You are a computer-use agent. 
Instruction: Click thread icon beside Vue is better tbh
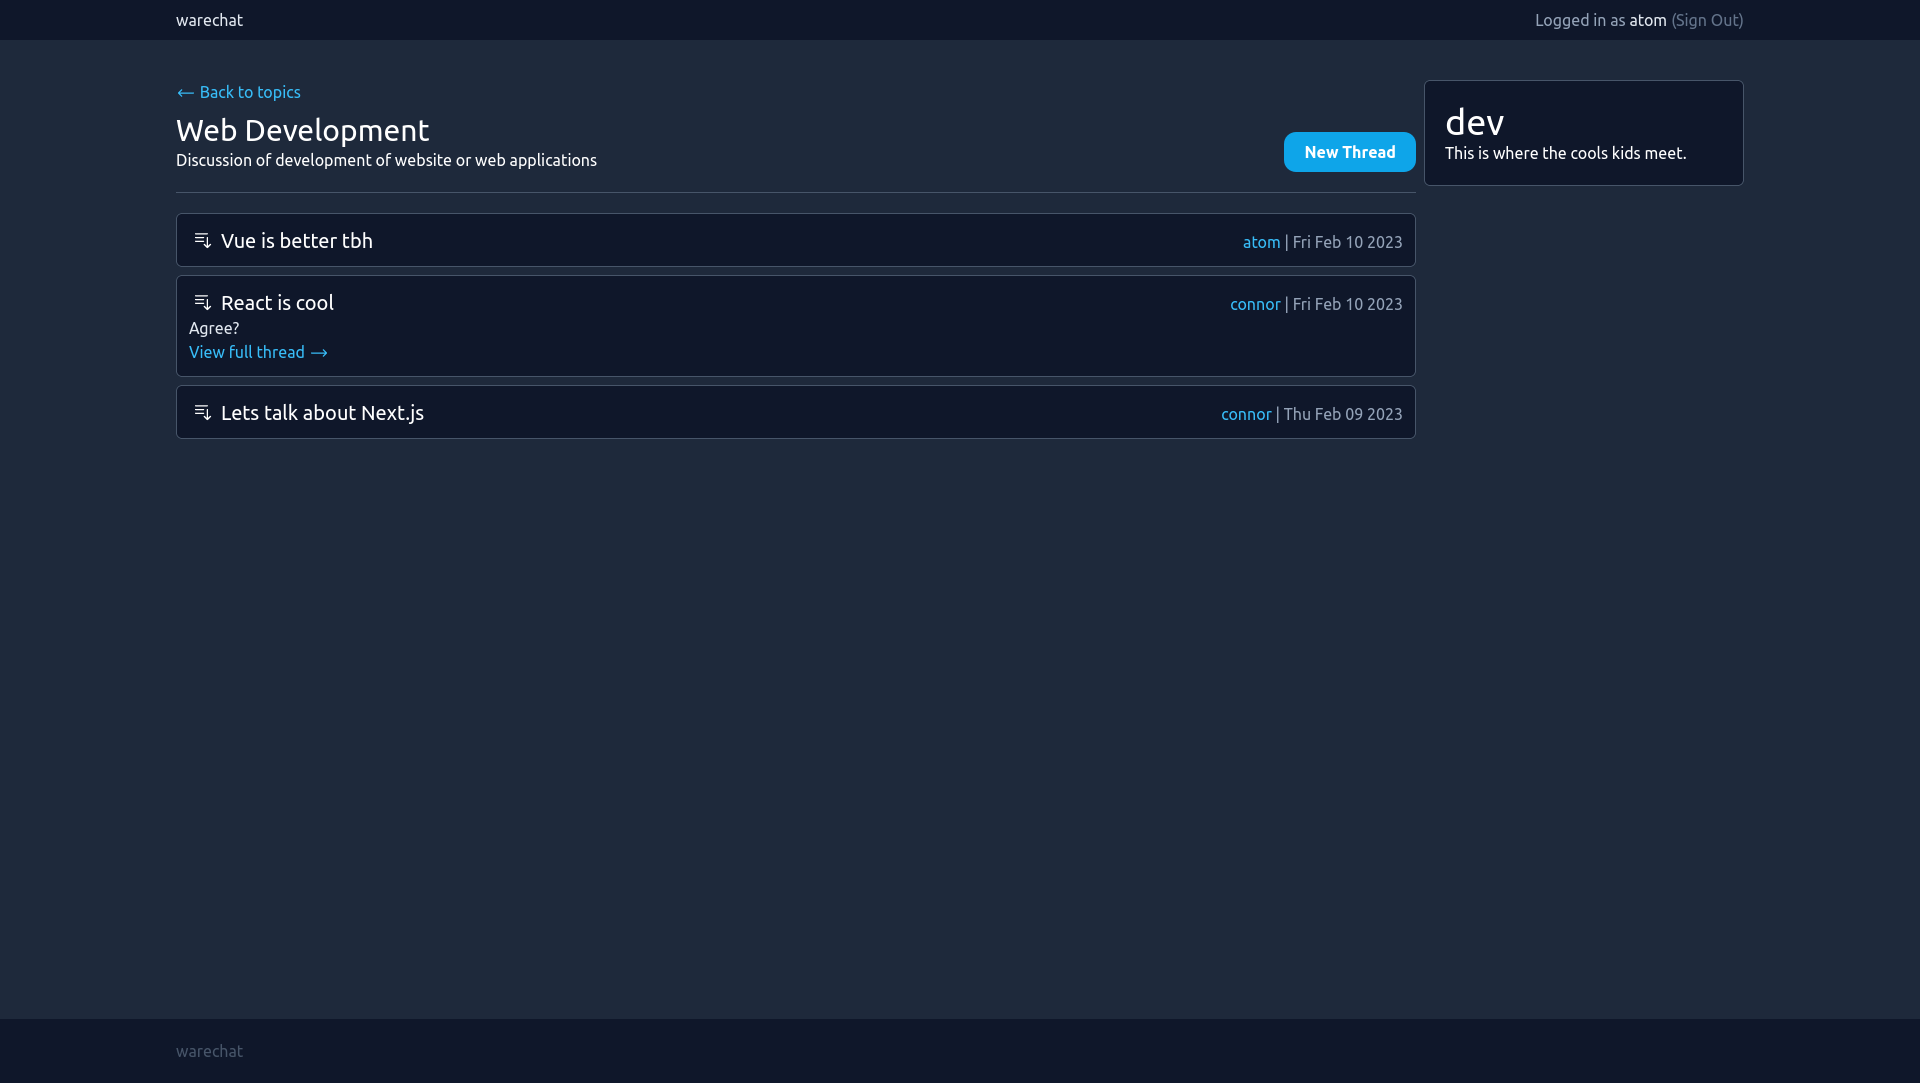202,241
